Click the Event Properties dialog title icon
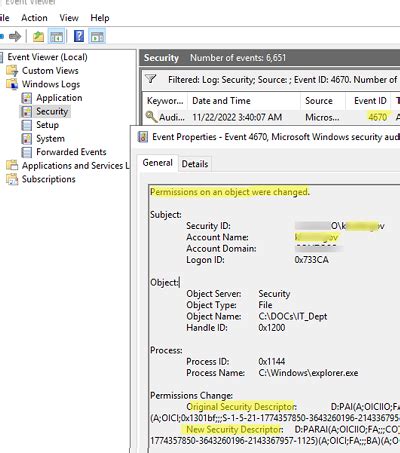The width and height of the screenshot is (400, 453). (x=143, y=137)
